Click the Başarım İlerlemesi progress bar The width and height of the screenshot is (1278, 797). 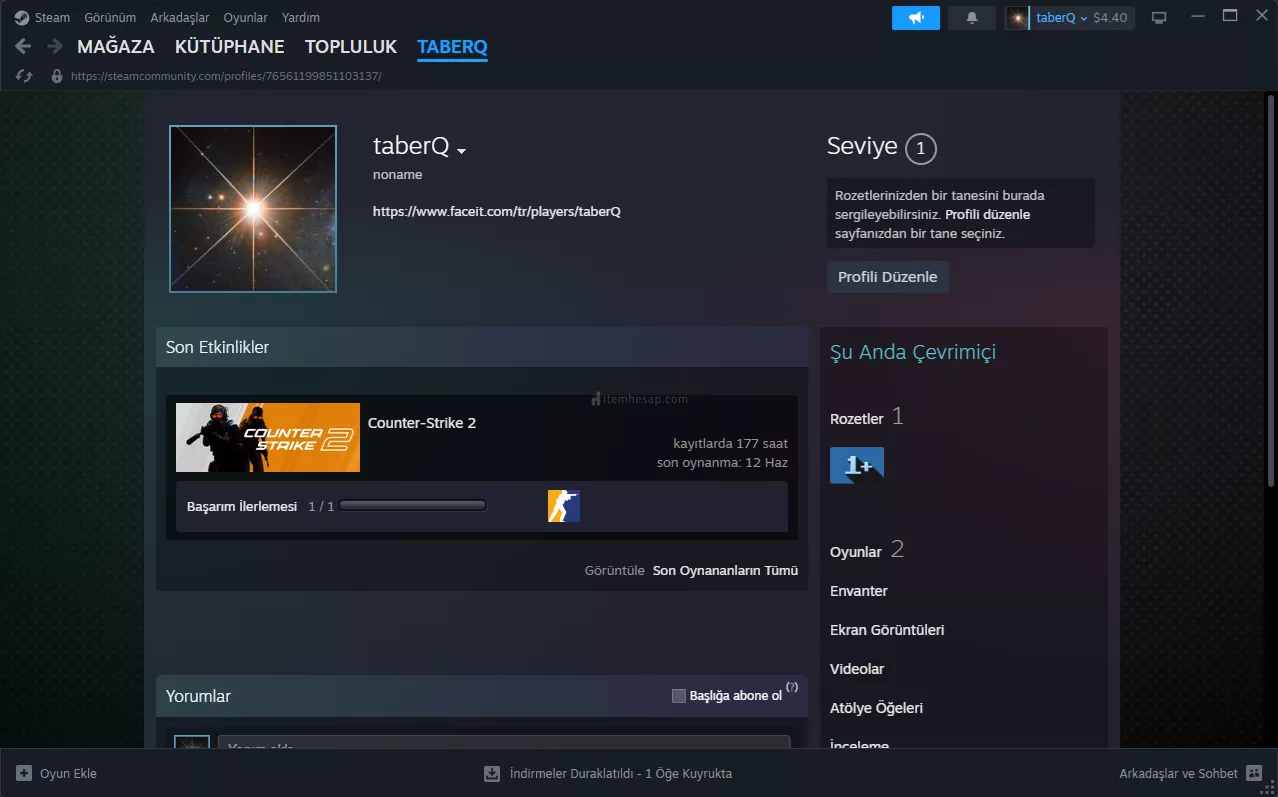(412, 506)
